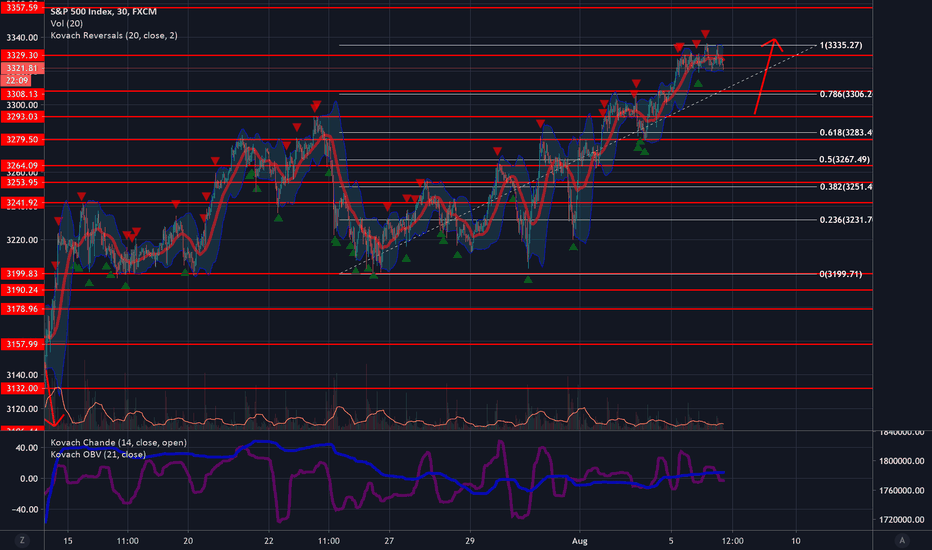Click the 3321.81 current price label
932x550 pixels.
pyautogui.click(x=22, y=68)
